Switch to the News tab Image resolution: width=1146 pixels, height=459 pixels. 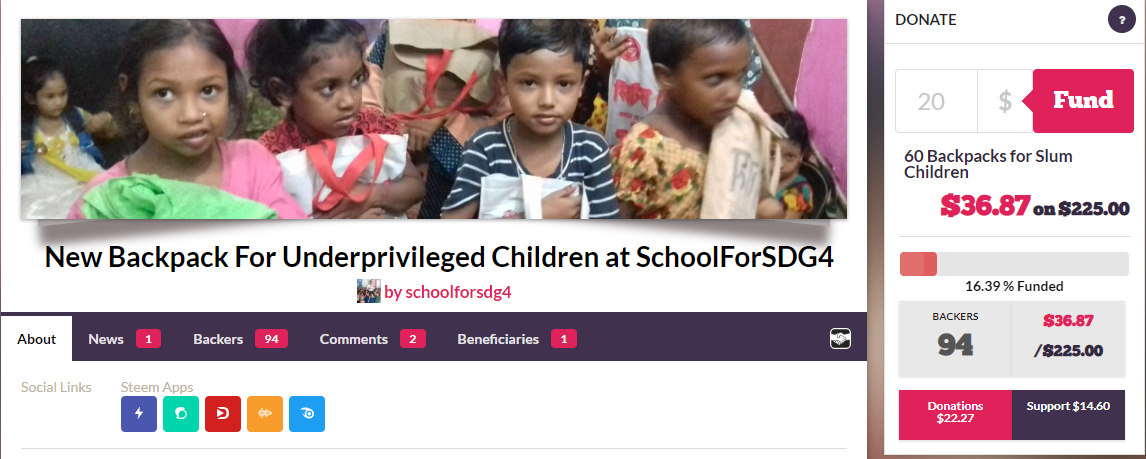click(124, 339)
